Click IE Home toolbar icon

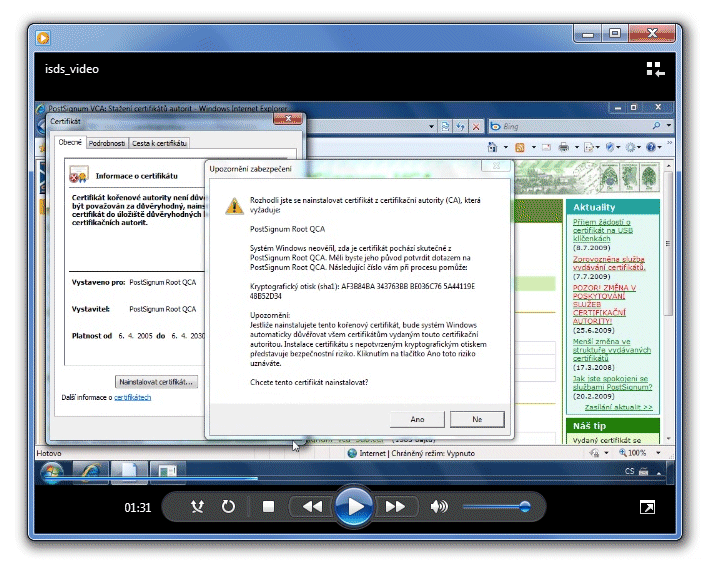(x=492, y=147)
